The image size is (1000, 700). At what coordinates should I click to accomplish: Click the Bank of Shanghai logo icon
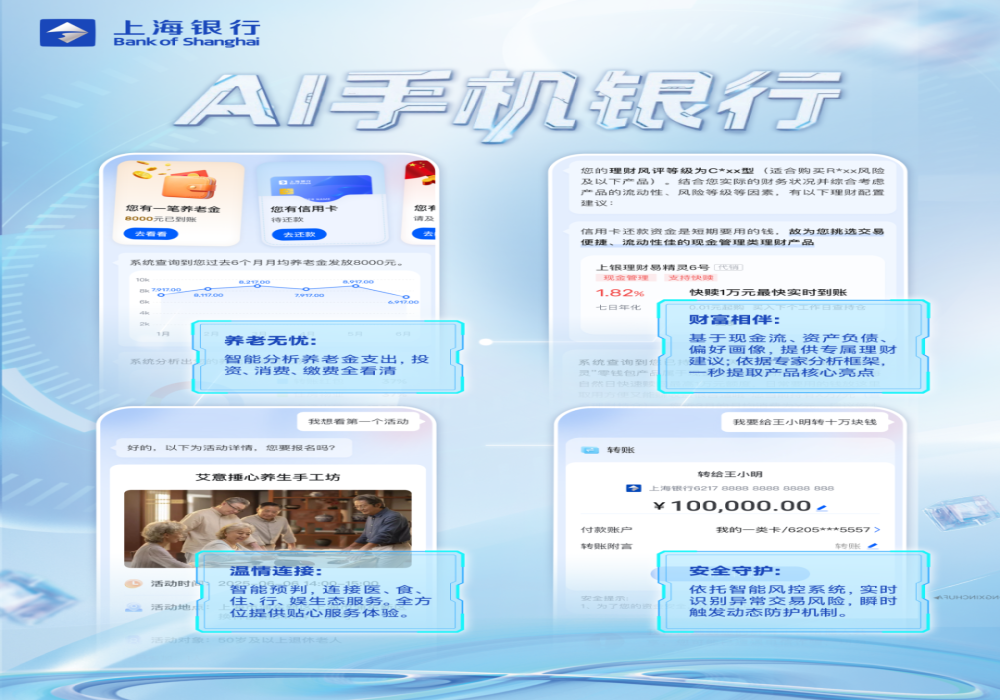(68, 33)
